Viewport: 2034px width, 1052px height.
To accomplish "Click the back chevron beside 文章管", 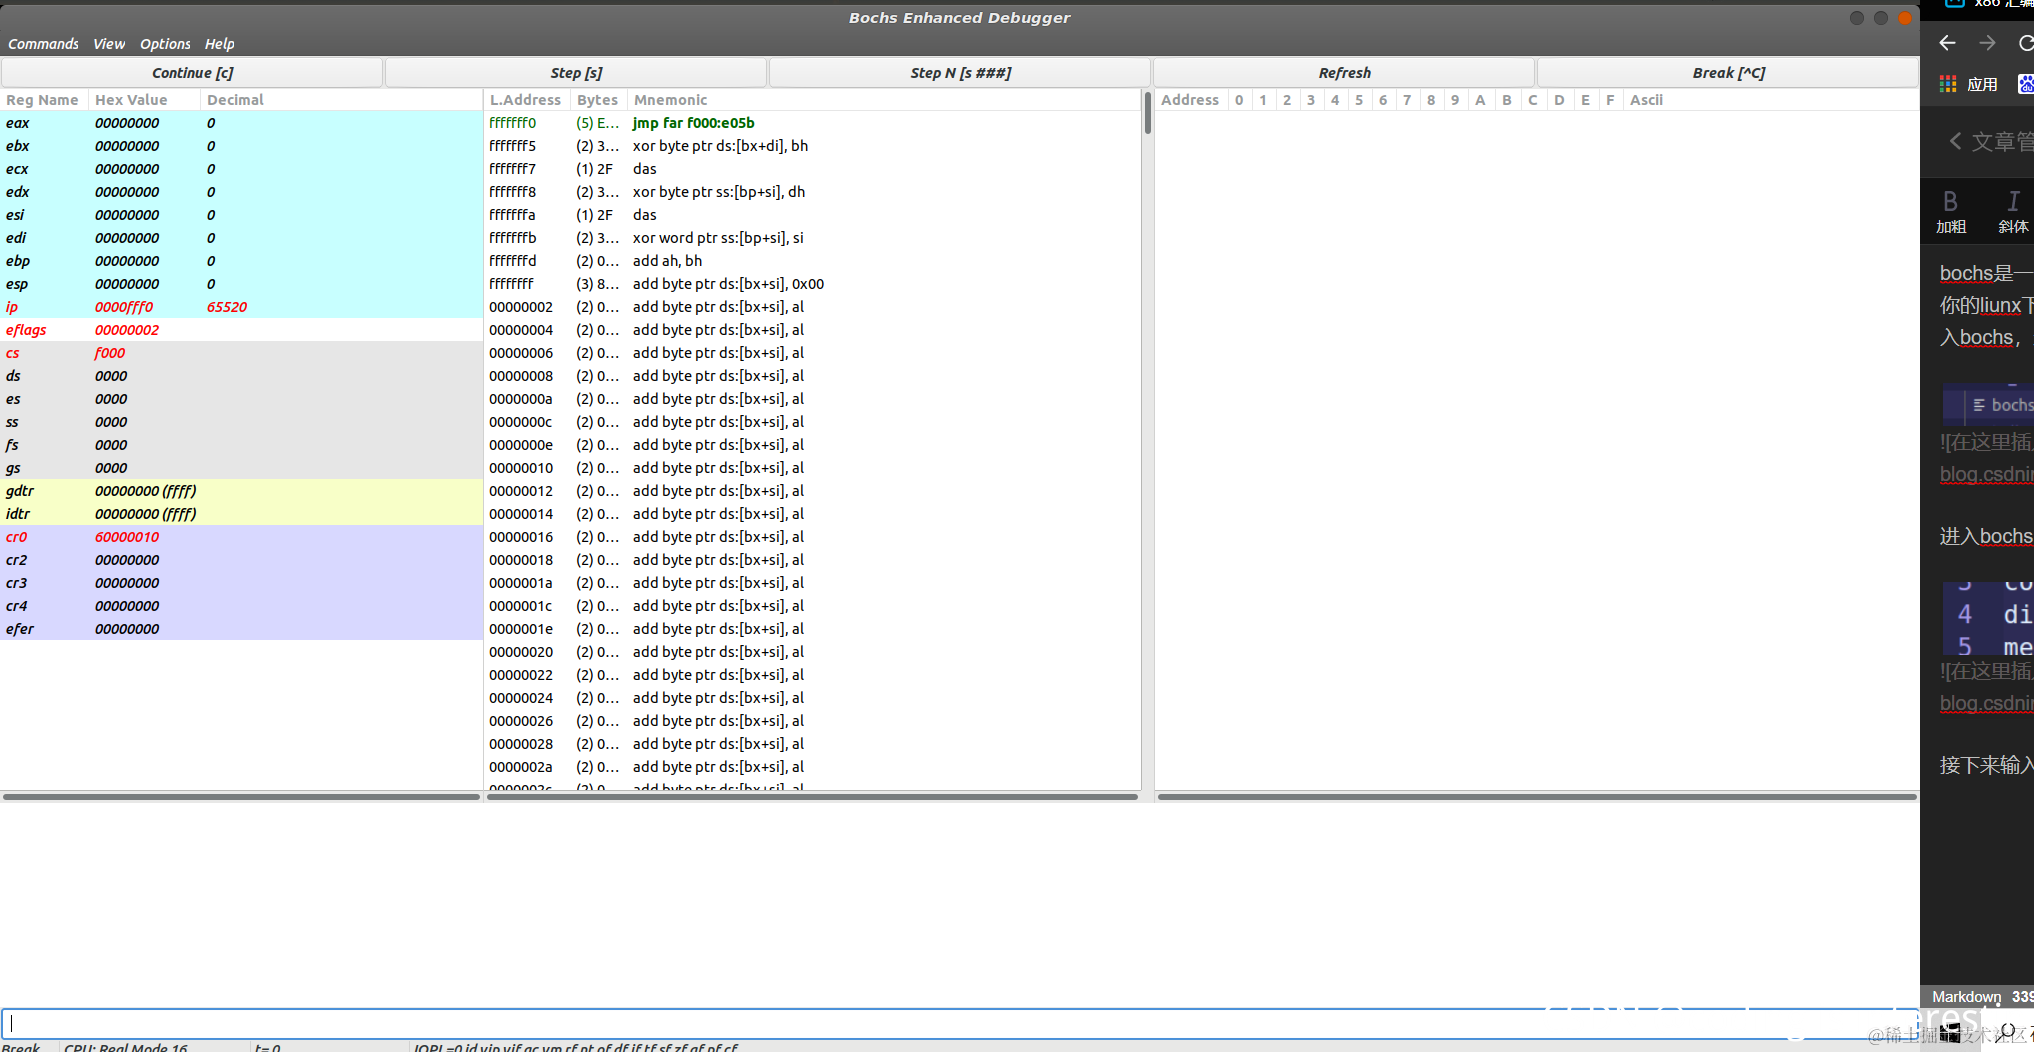I will (1955, 141).
